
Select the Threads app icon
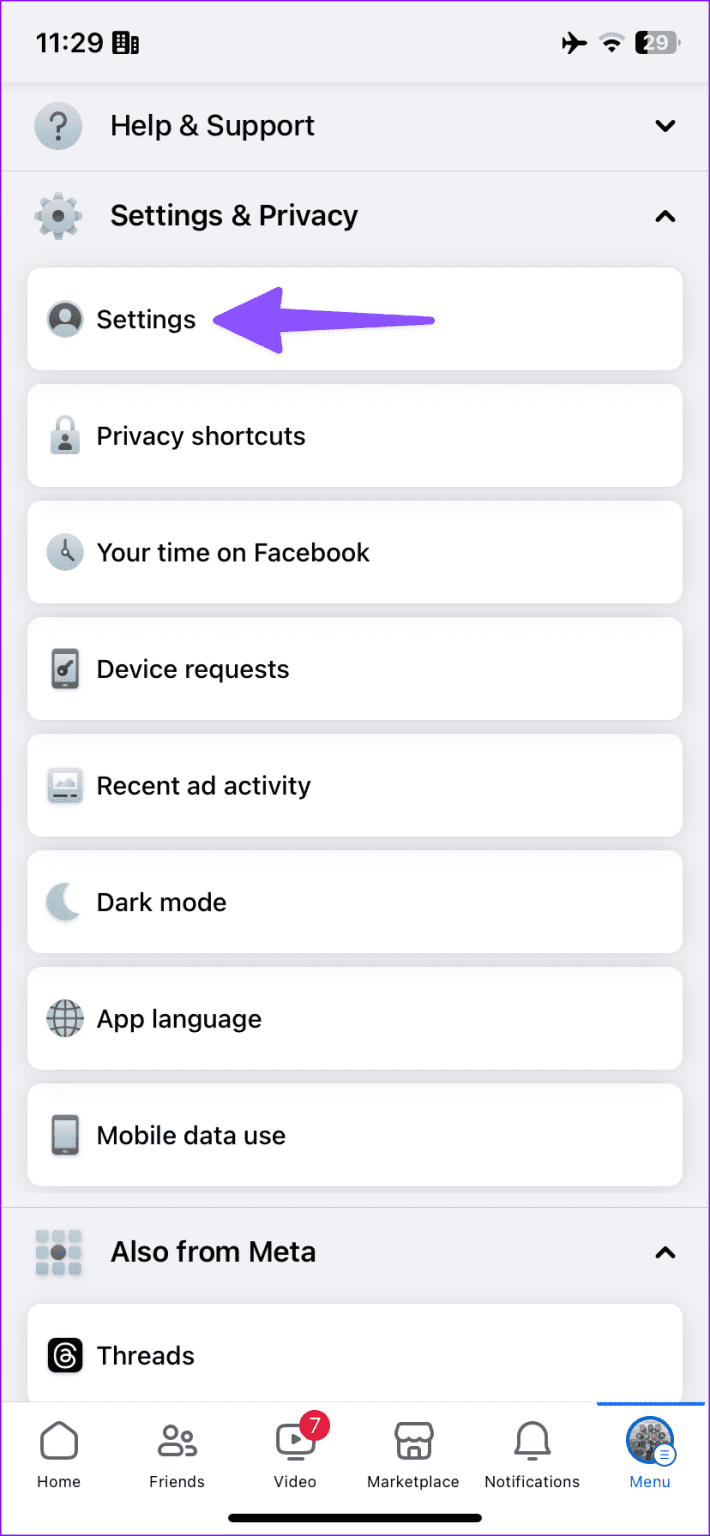(x=64, y=1355)
